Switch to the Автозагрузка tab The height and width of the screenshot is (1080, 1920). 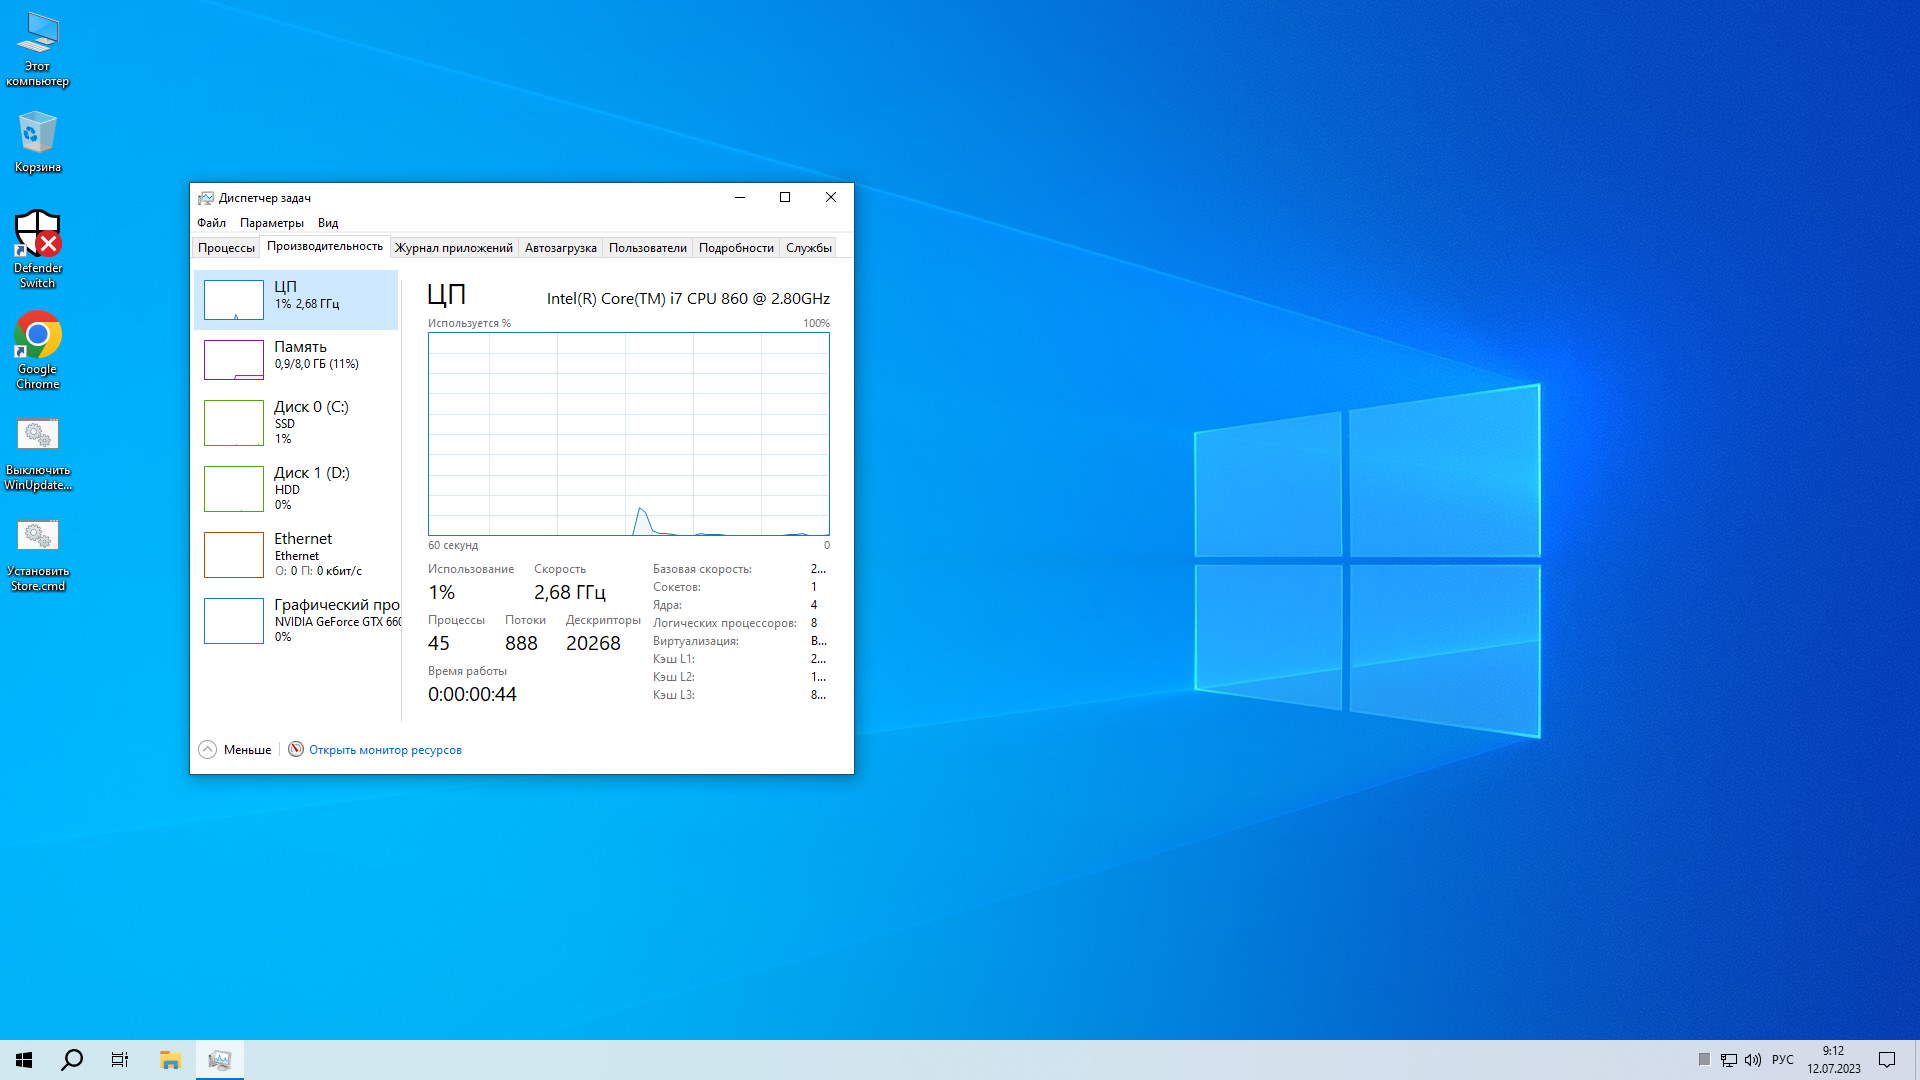560,248
